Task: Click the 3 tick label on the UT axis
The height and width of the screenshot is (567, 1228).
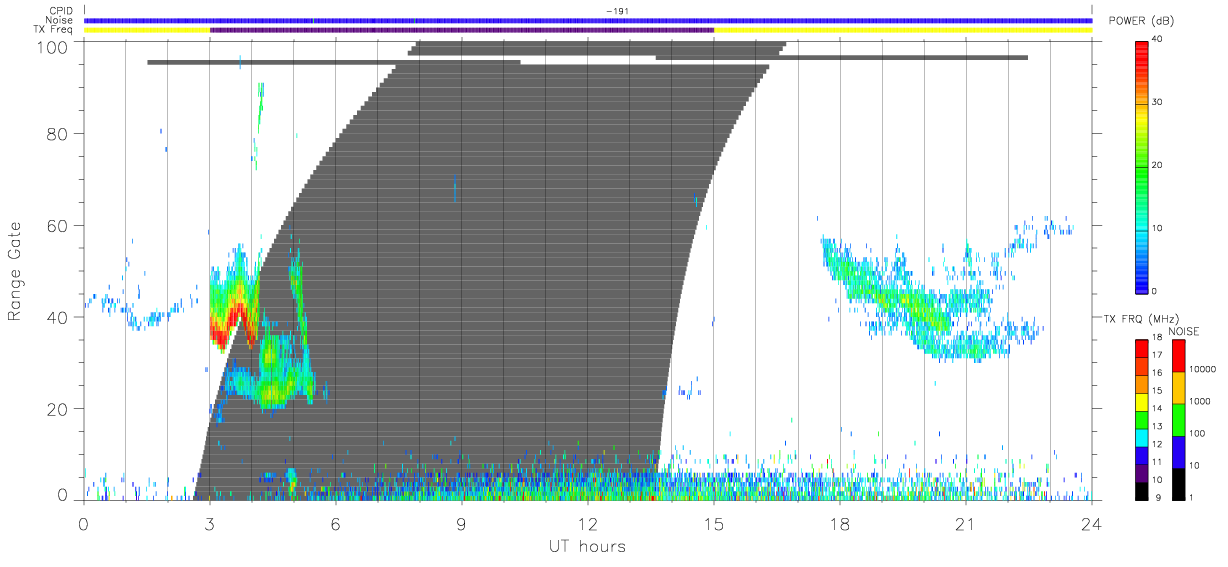Action: [x=210, y=524]
